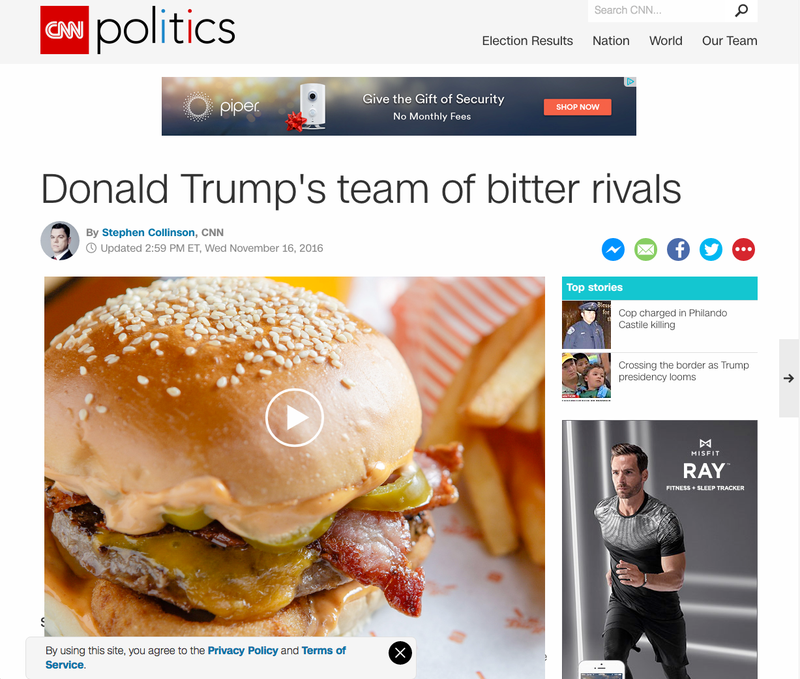The height and width of the screenshot is (679, 800).
Task: Share on Facebook icon
Action: (x=678, y=249)
